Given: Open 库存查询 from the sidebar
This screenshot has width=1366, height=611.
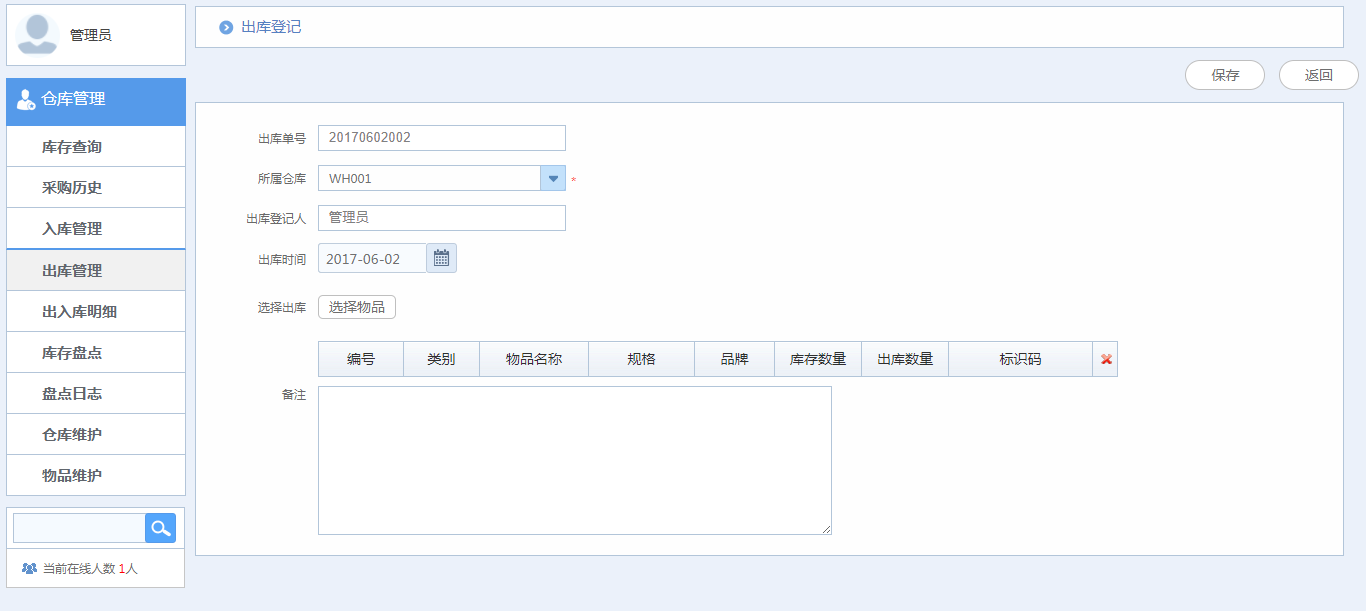Looking at the screenshot, I should point(95,146).
